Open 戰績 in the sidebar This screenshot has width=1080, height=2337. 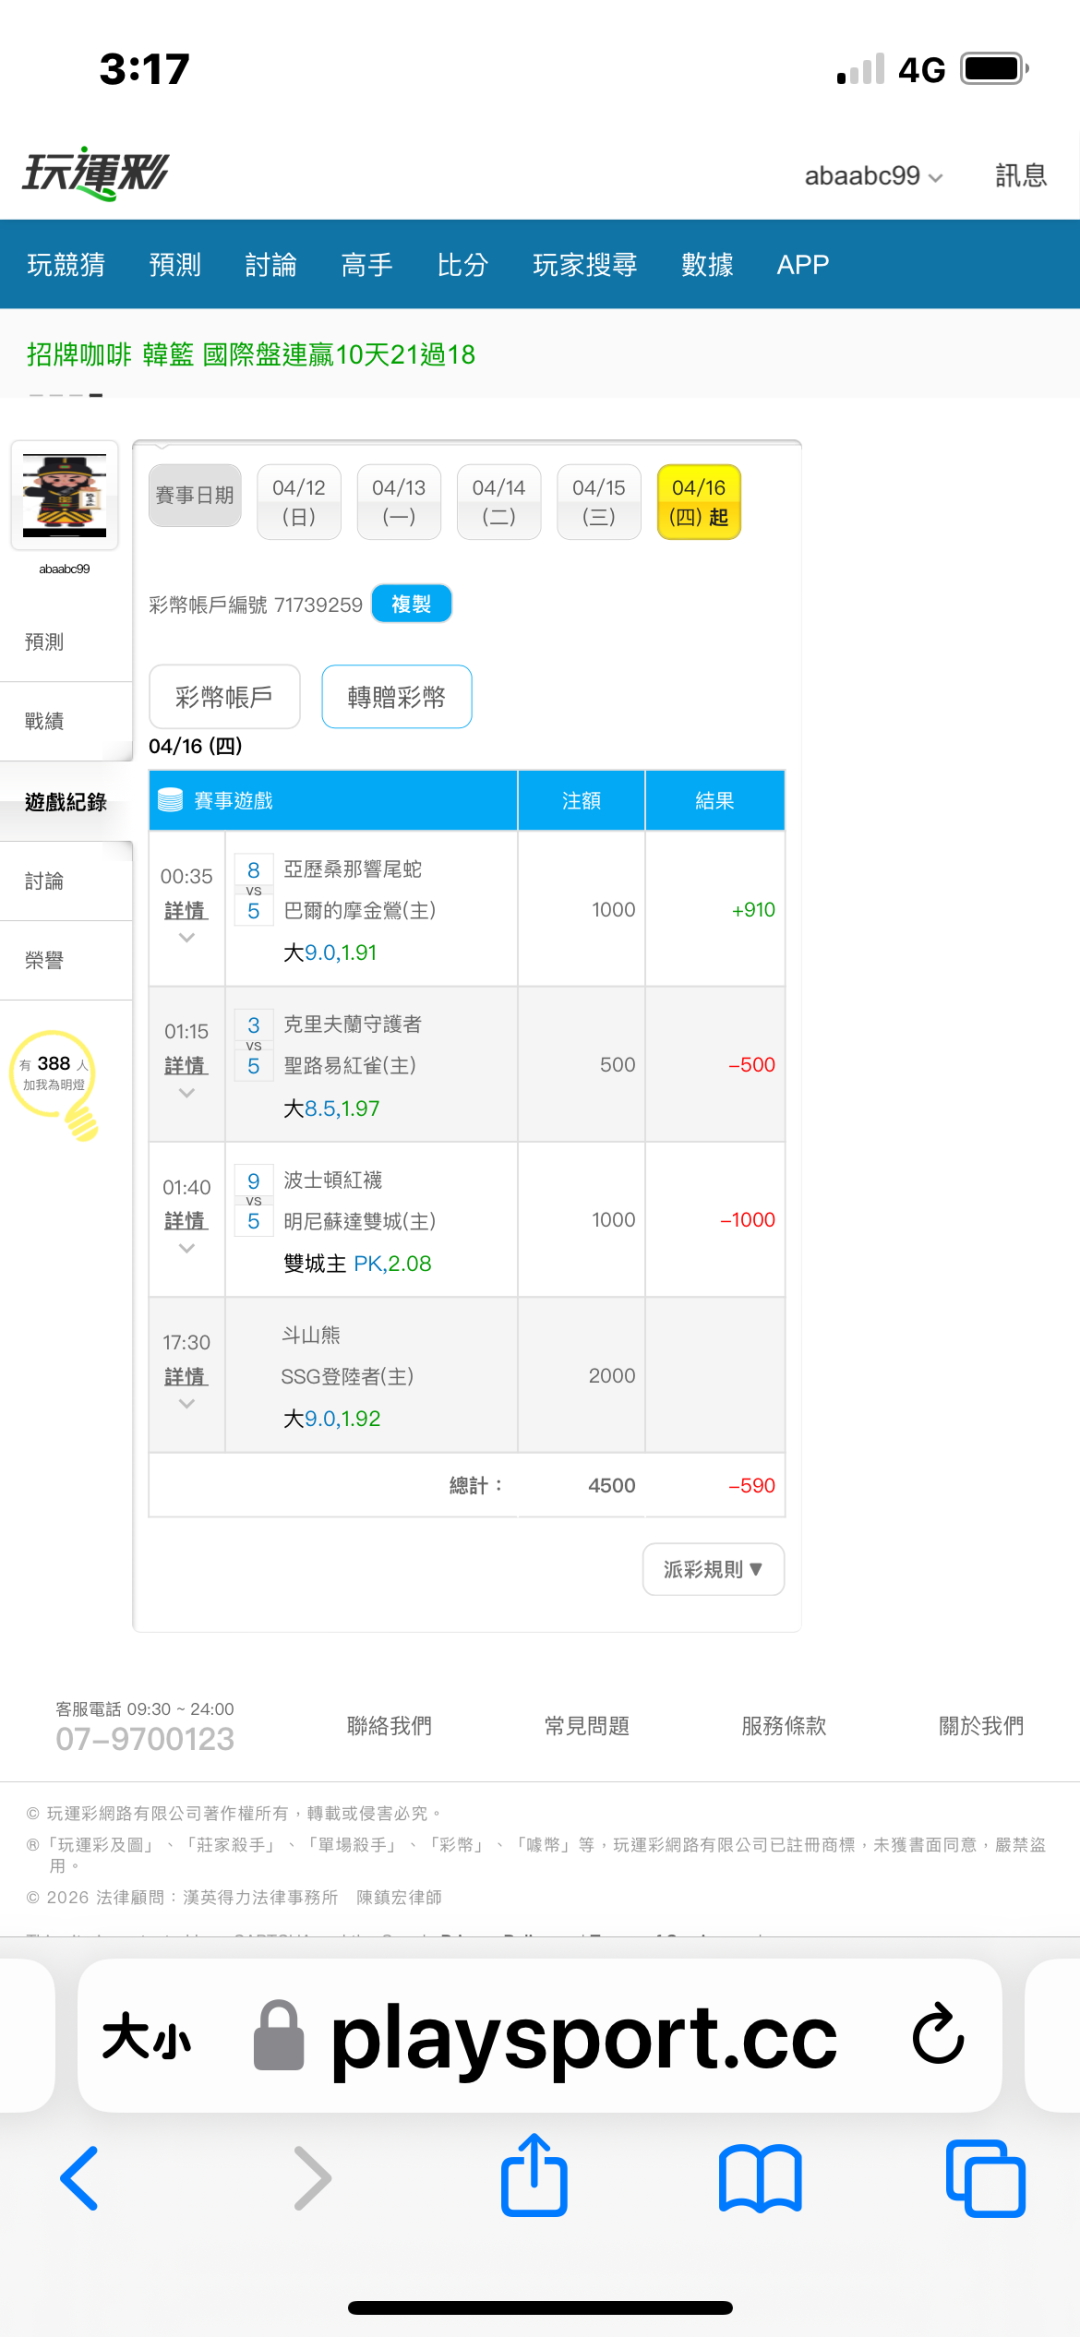(45, 721)
